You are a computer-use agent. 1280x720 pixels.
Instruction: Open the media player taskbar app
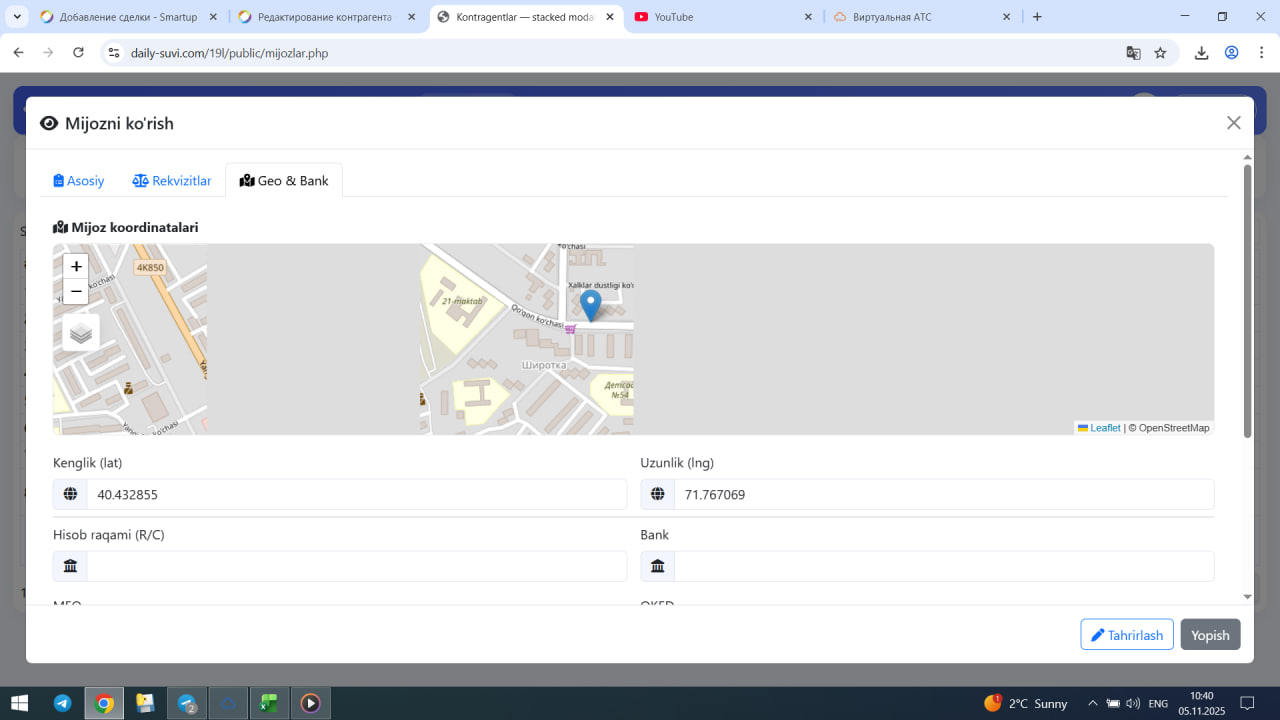pyautogui.click(x=311, y=703)
